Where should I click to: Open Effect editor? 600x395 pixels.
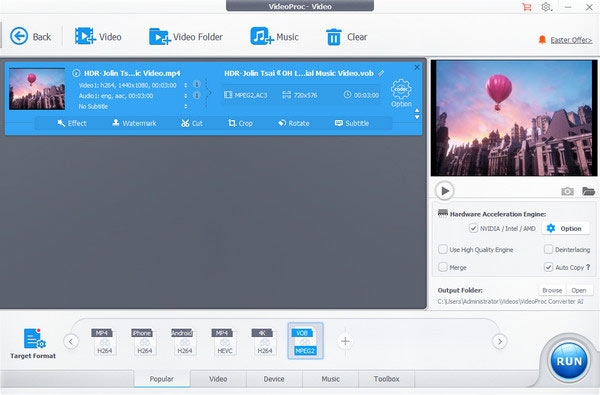(x=72, y=123)
